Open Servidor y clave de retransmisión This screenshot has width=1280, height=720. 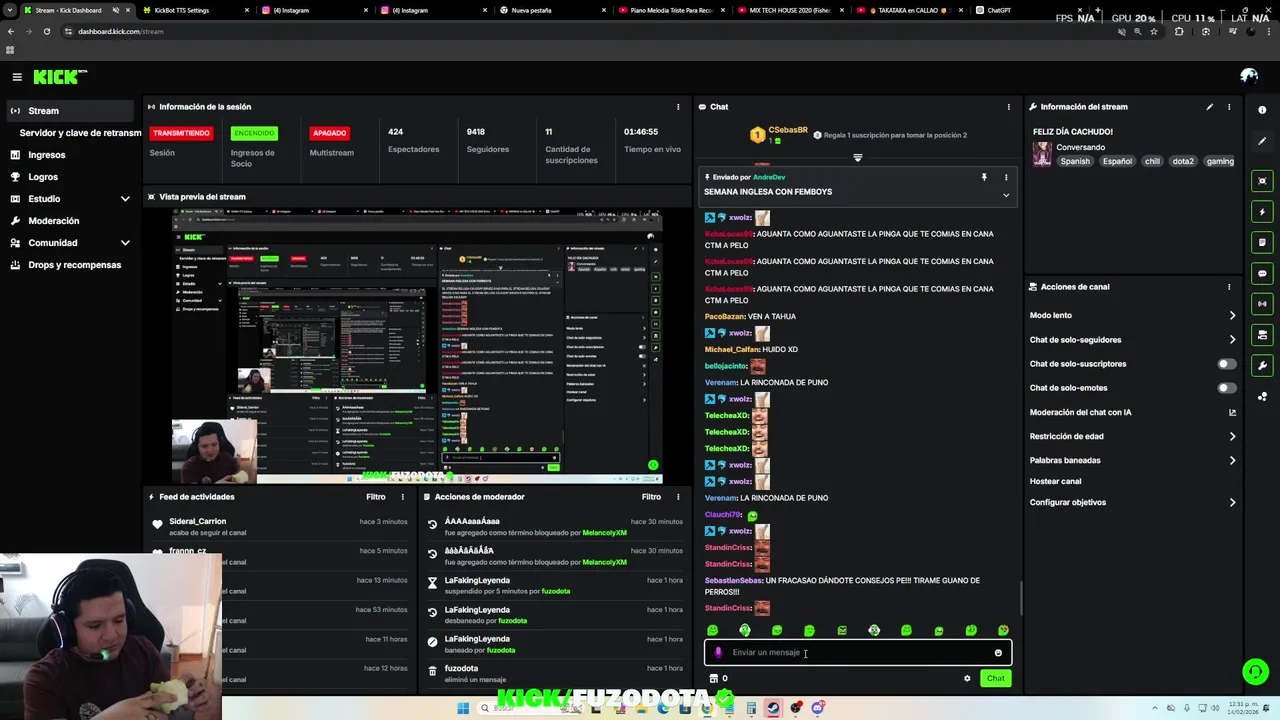tap(80, 133)
